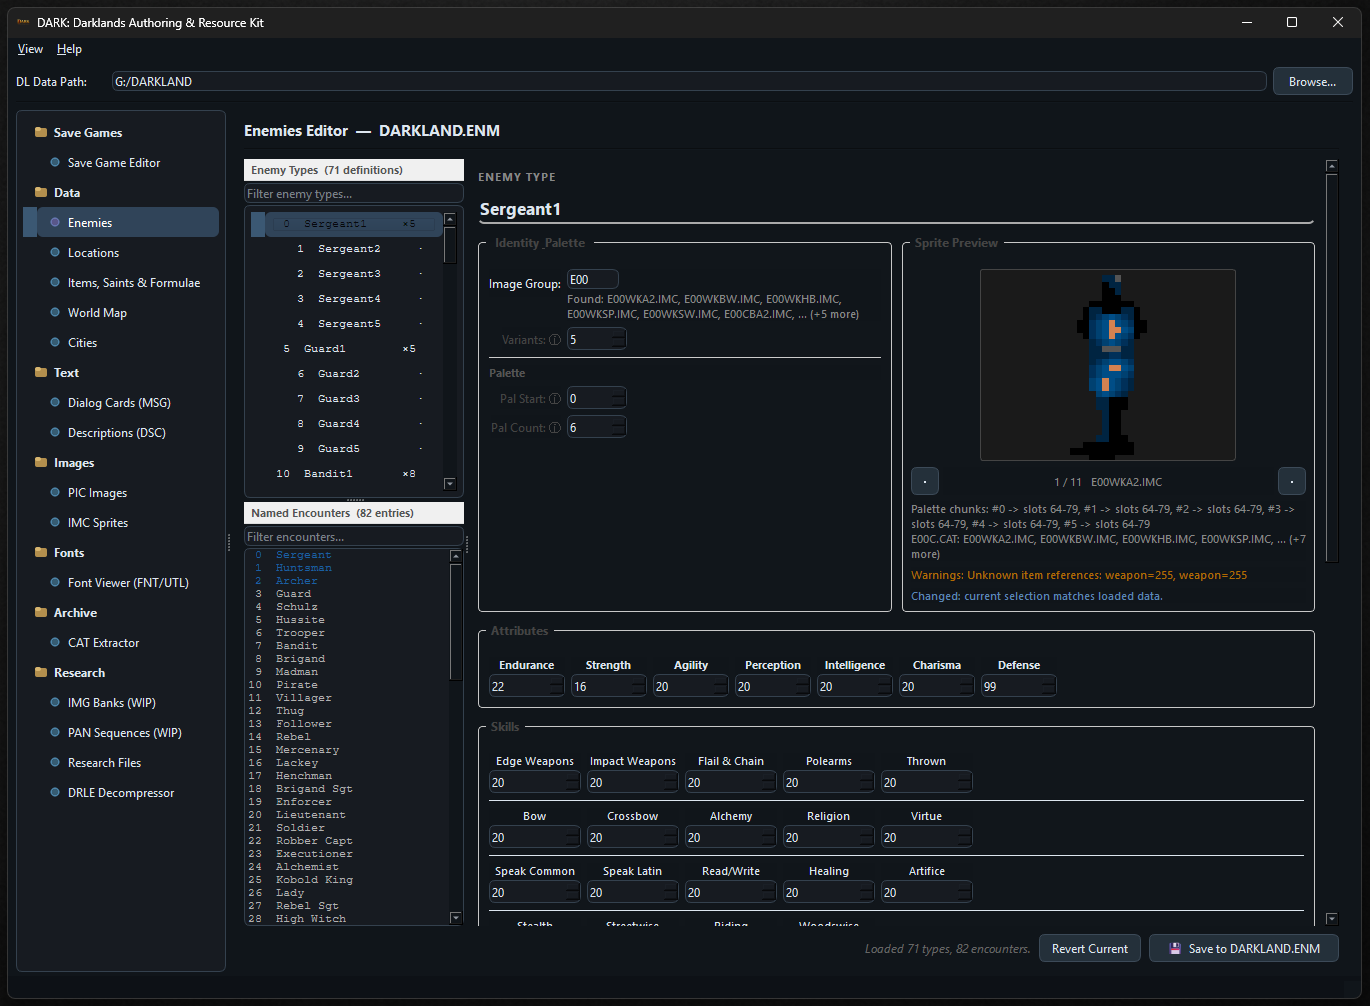The height and width of the screenshot is (1006, 1370).
Task: Save to DARKLAND.ENM
Action: (x=1244, y=948)
